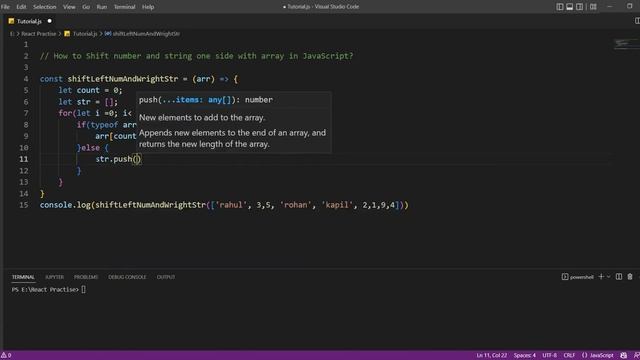Click the powershell terminal profile icon

pyautogui.click(x=565, y=277)
